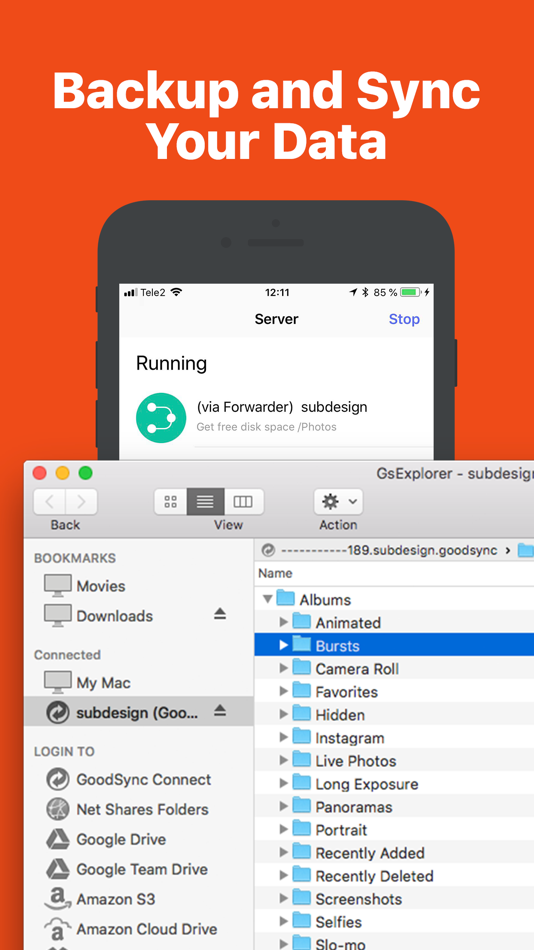Select the Selfies folder icon

tap(301, 921)
